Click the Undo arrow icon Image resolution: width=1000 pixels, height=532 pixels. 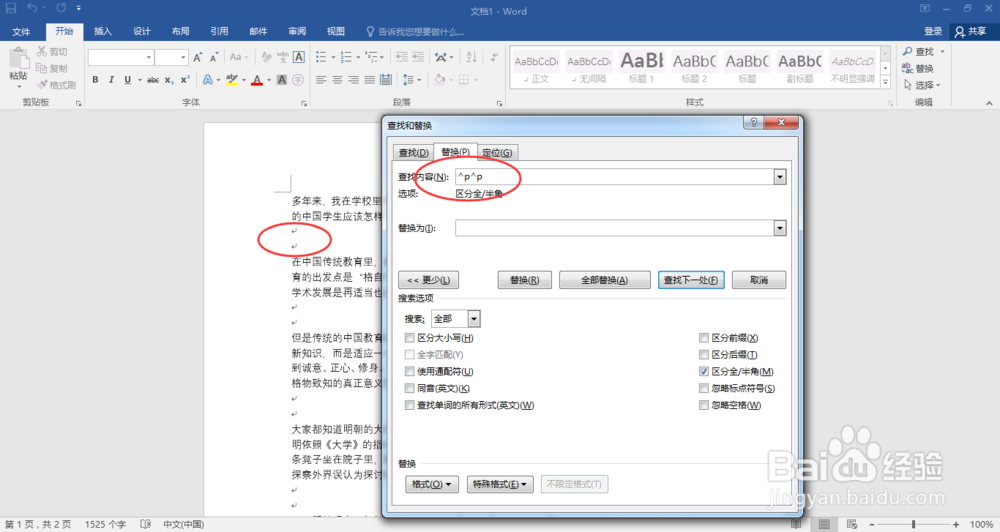pos(32,8)
